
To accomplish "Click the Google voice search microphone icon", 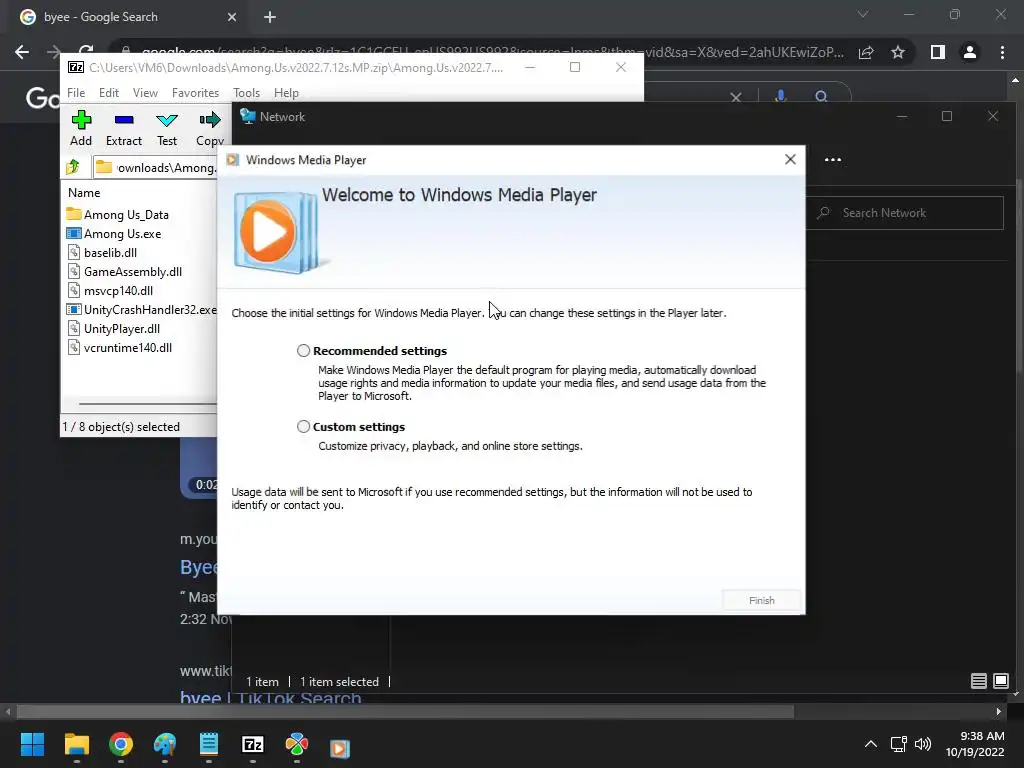I will coord(780,97).
